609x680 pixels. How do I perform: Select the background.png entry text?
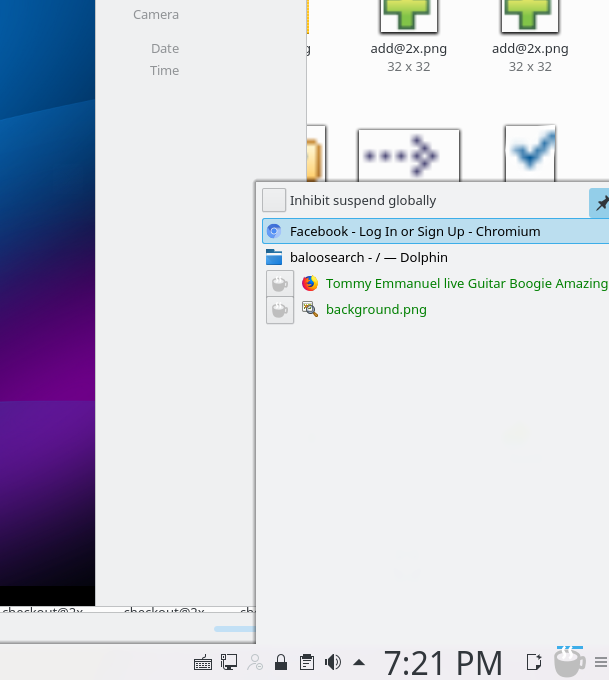coord(376,310)
